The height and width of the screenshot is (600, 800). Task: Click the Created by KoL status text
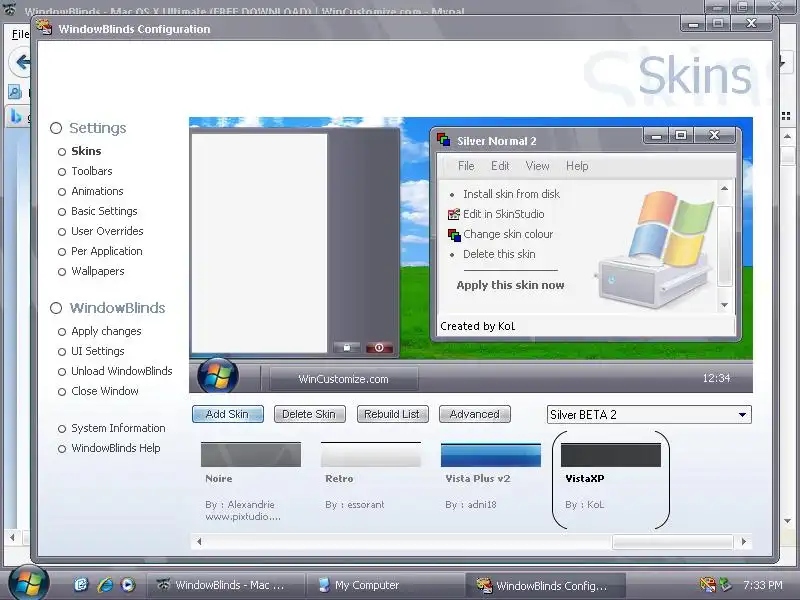click(x=478, y=326)
